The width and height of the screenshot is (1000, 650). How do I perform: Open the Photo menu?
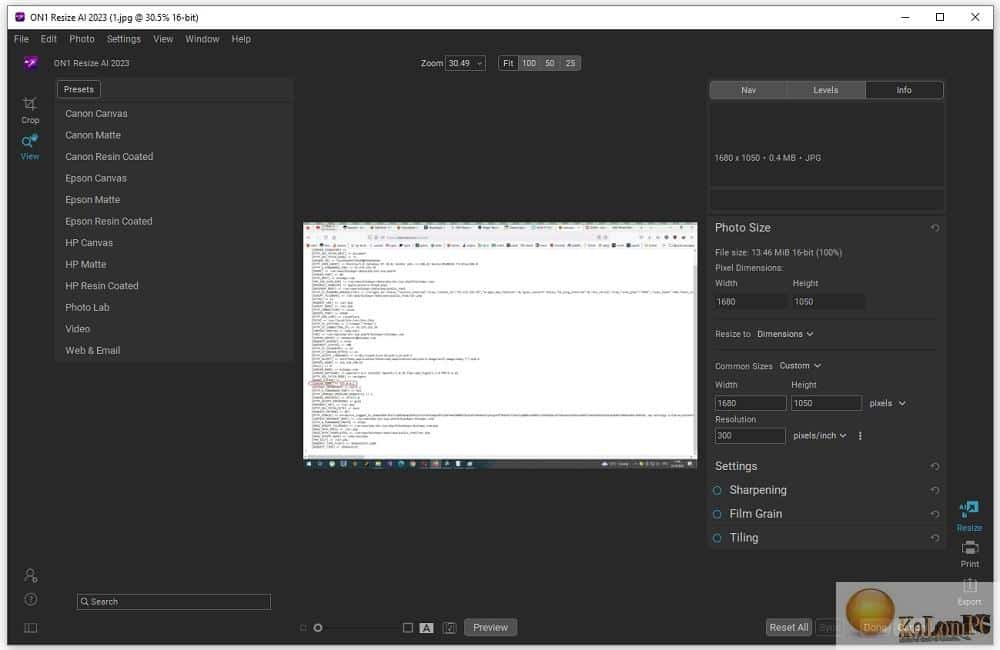click(82, 39)
